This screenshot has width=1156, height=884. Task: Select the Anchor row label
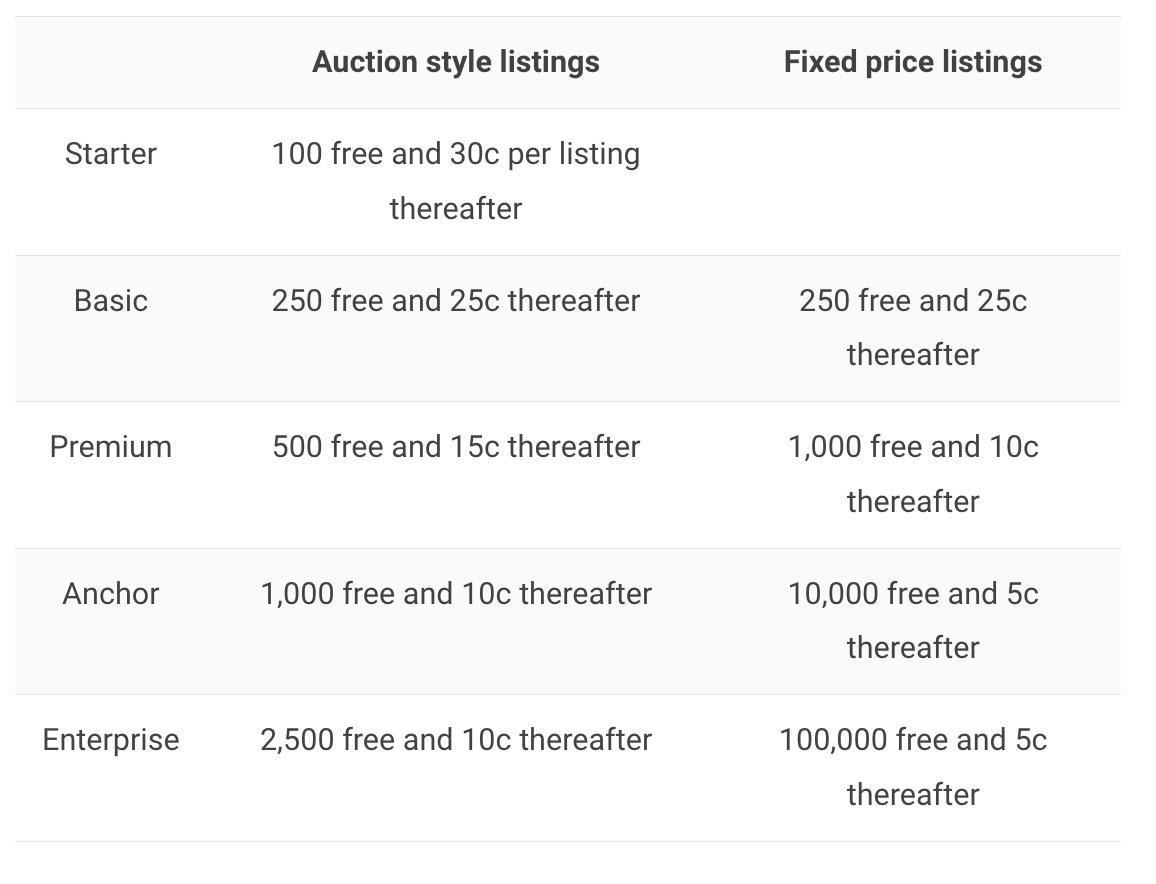point(111,594)
